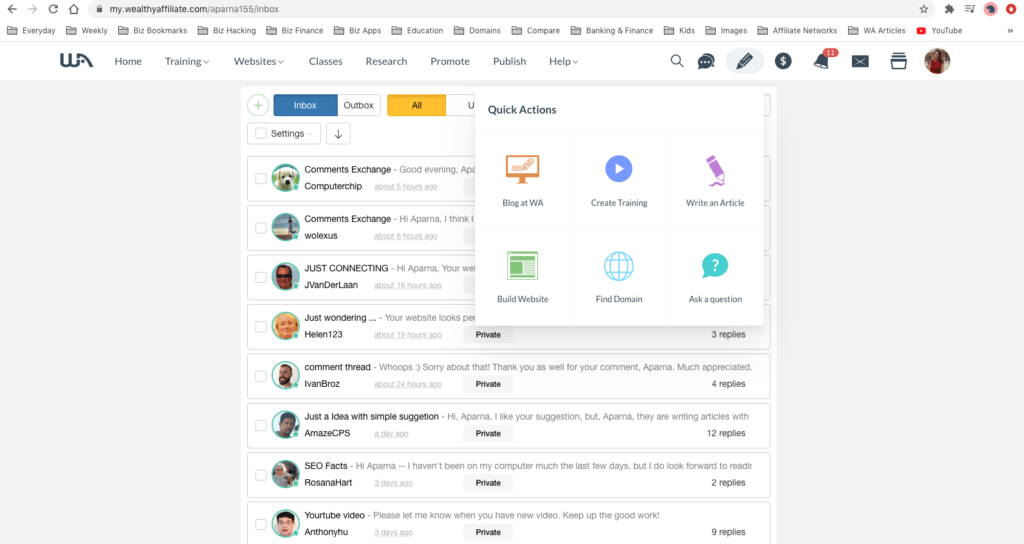Click the Find Domain globe icon
Viewport: 1024px width, 544px height.
click(619, 266)
